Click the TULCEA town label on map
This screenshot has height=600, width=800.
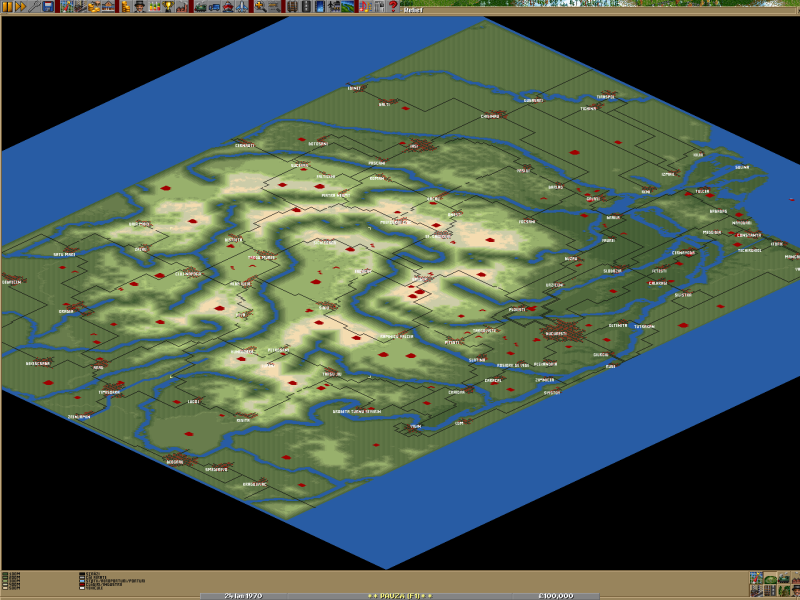(x=703, y=191)
